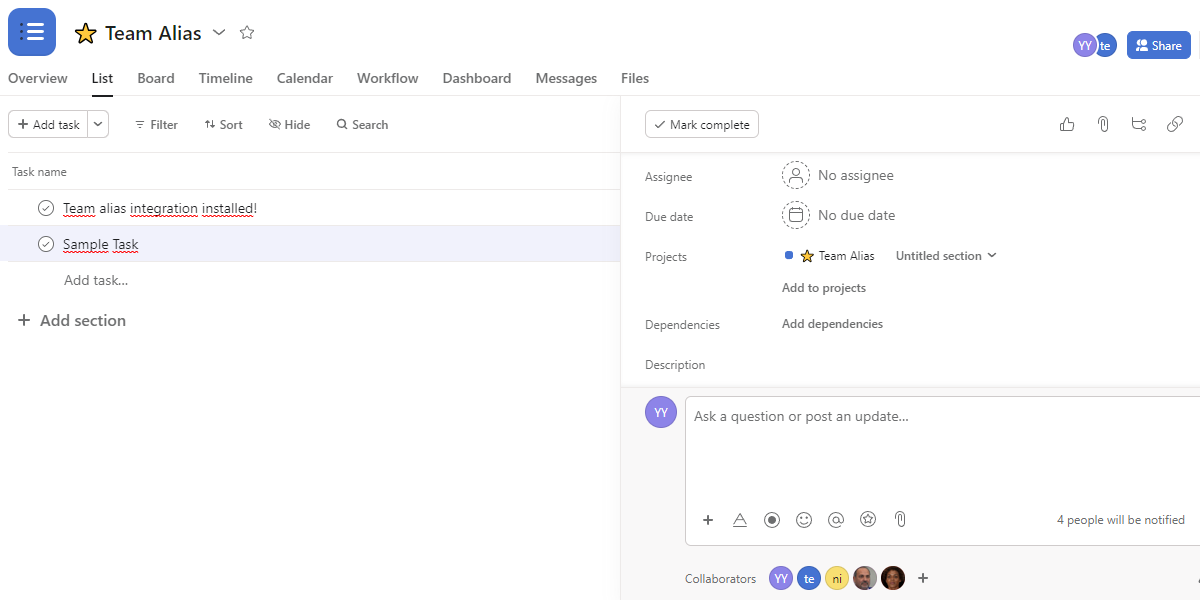Open the Workflow tab
1200x600 pixels.
coord(388,78)
